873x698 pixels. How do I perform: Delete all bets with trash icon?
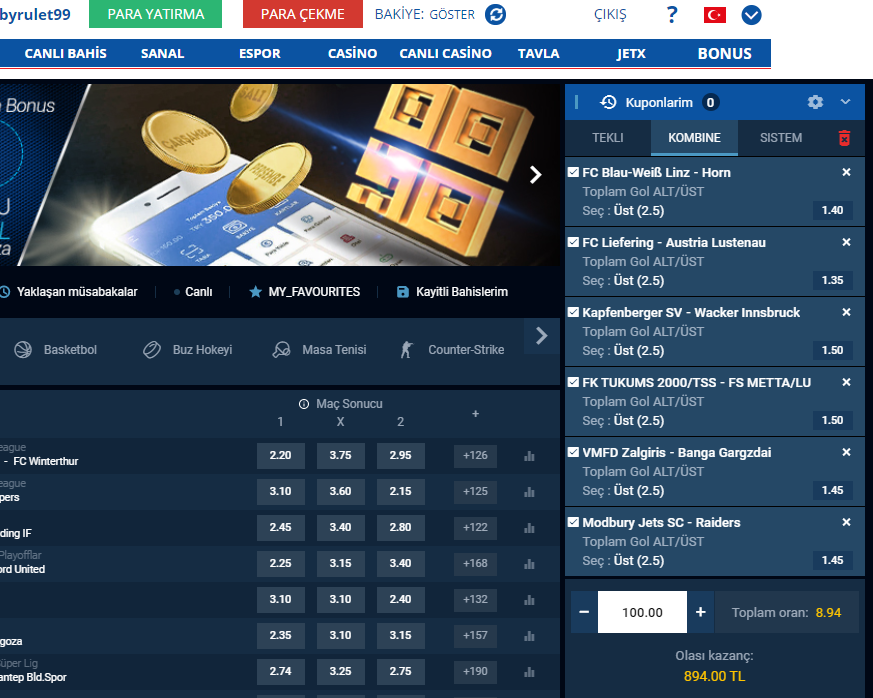tap(845, 138)
